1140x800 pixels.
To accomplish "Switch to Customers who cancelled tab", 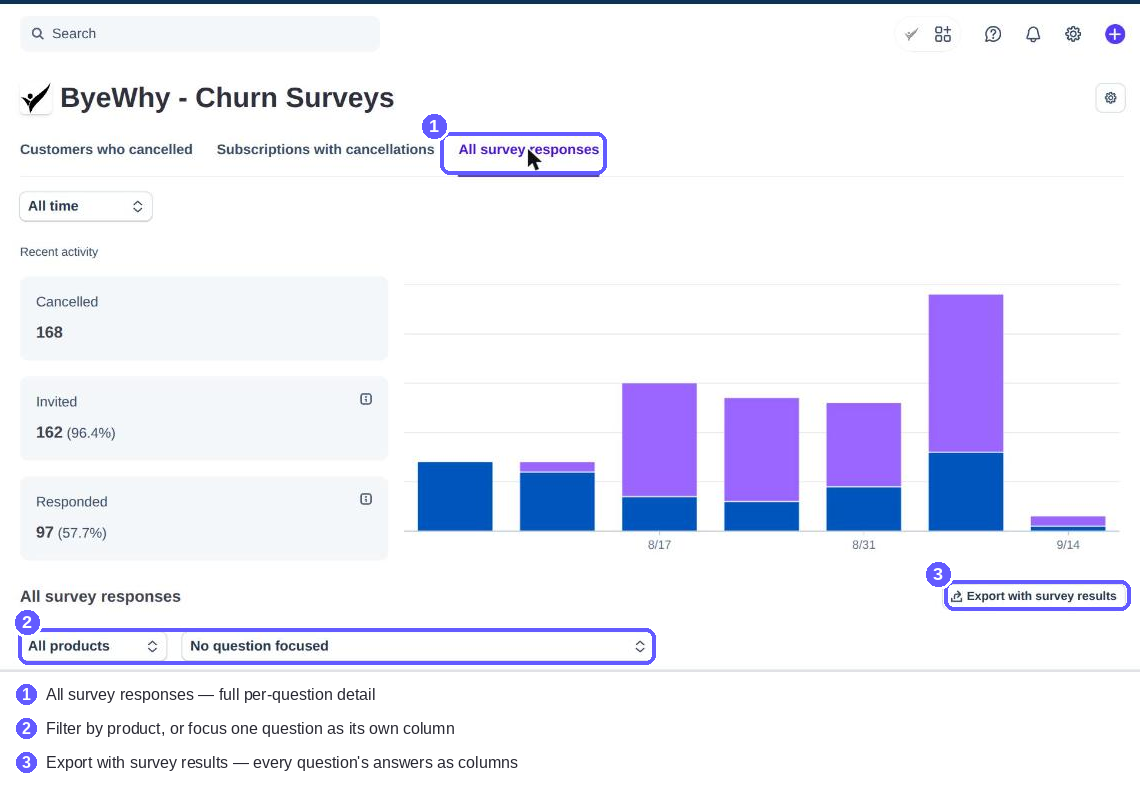I will coord(106,150).
